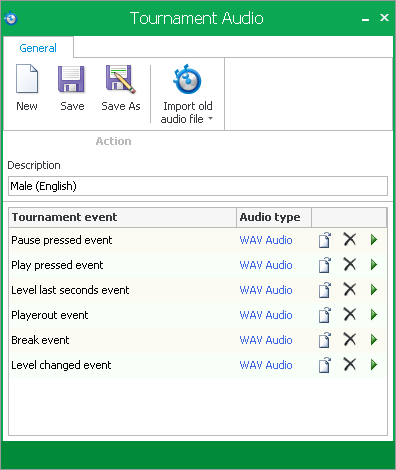The width and height of the screenshot is (396, 470).
Task: Close the Tournament Audio window
Action: pyautogui.click(x=384, y=17)
